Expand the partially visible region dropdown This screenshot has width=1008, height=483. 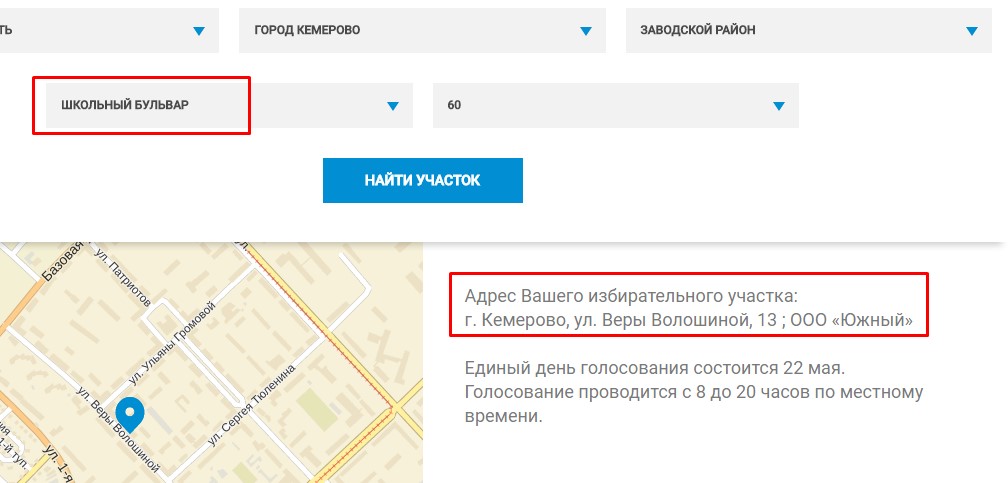[109, 30]
